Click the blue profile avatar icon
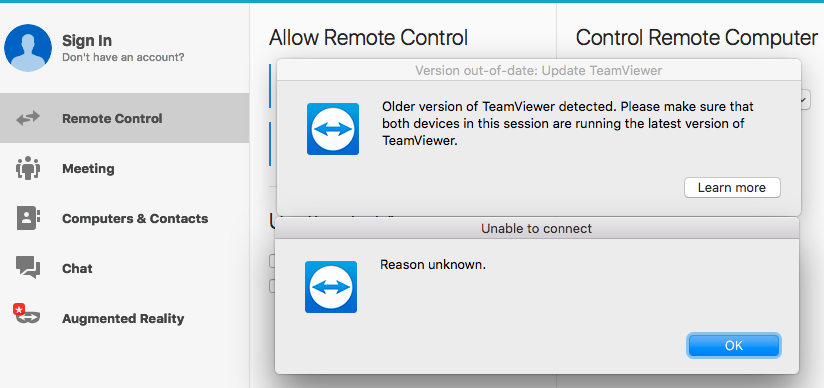Screen dimensions: 824x388 click(28, 48)
